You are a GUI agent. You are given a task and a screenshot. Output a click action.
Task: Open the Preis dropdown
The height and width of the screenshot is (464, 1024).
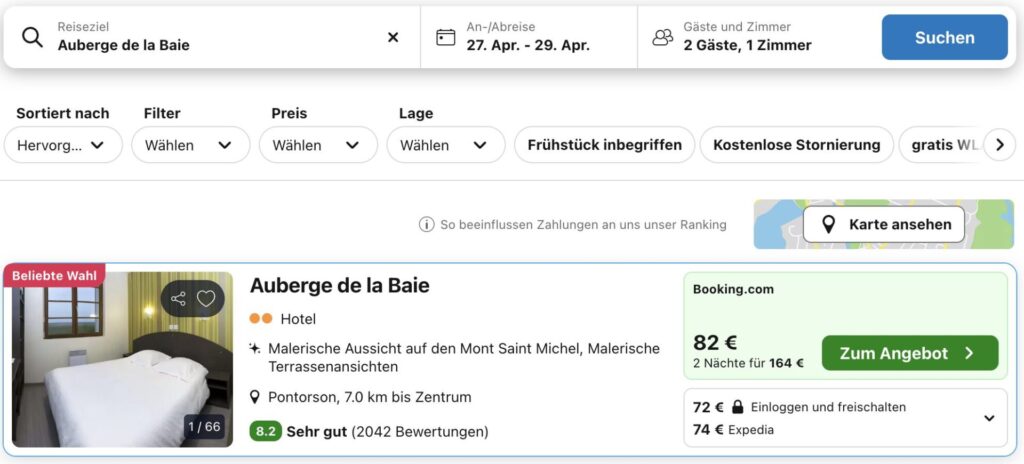316,145
